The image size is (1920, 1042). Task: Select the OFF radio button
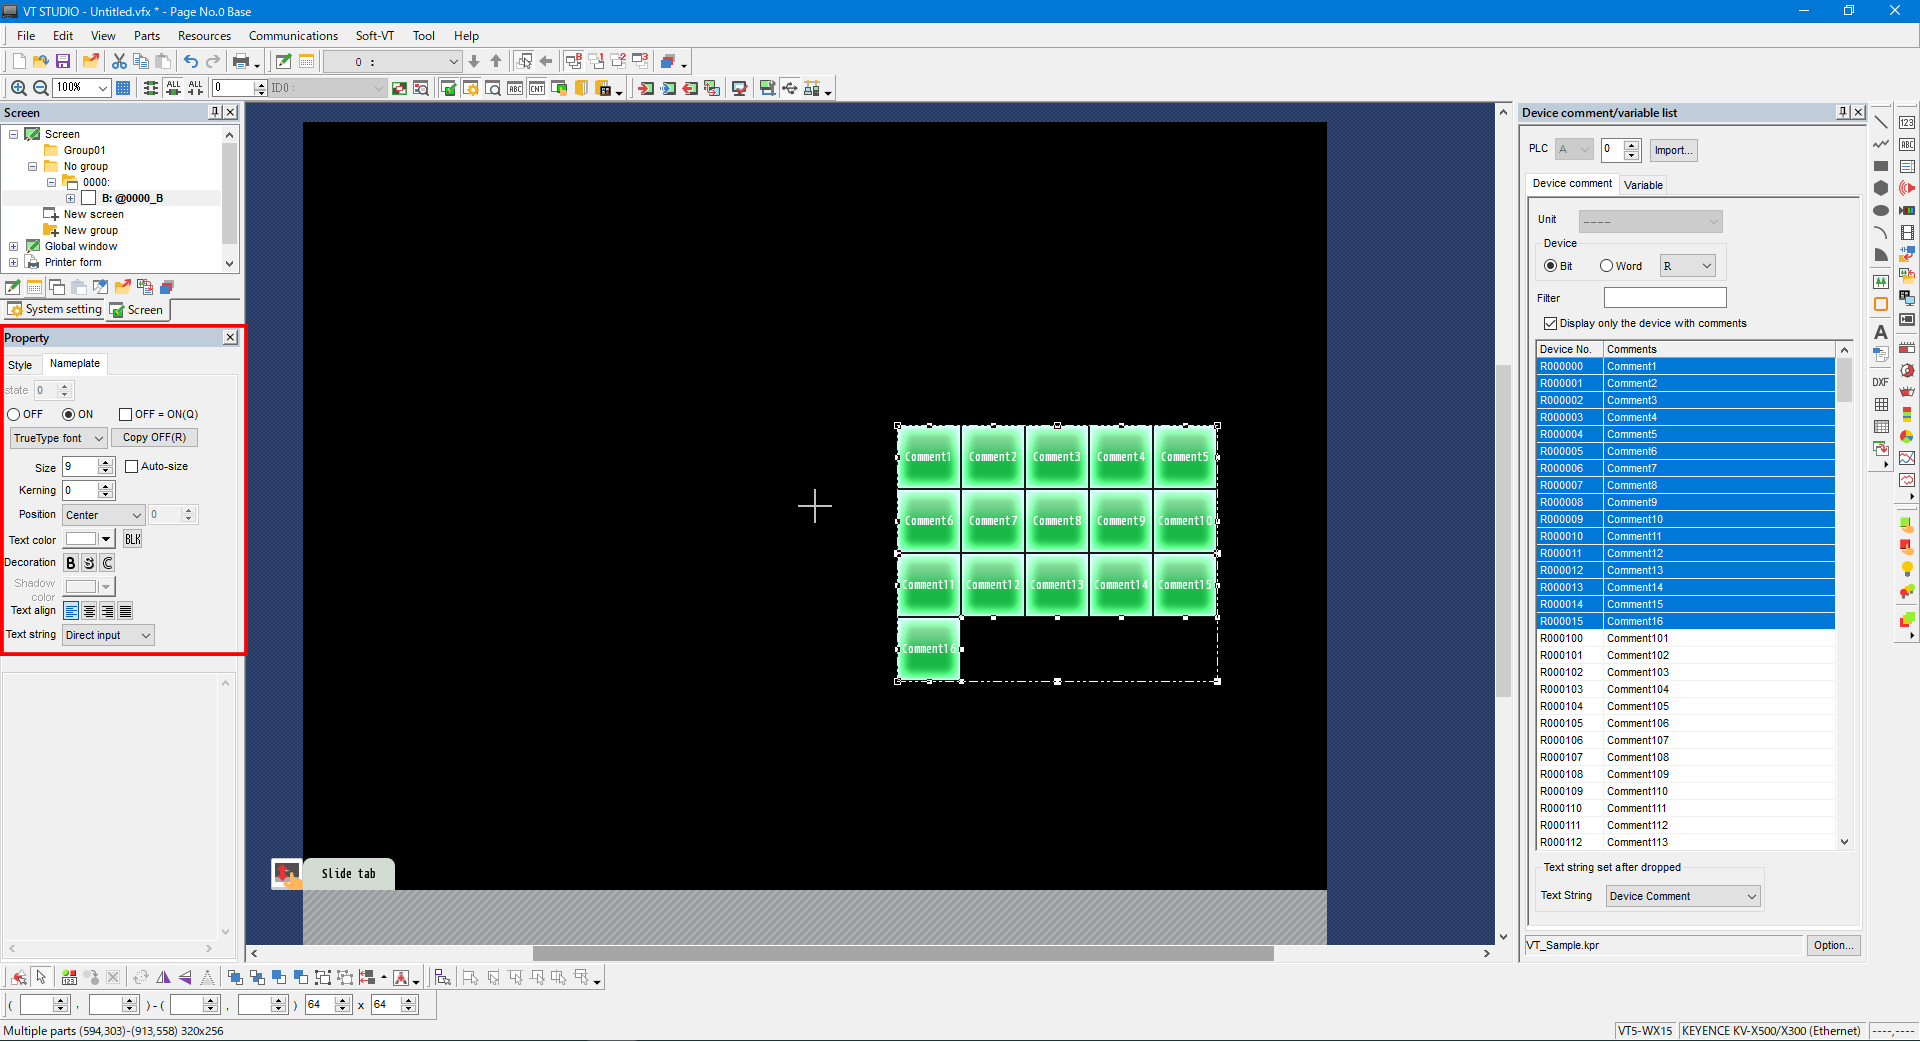14,415
